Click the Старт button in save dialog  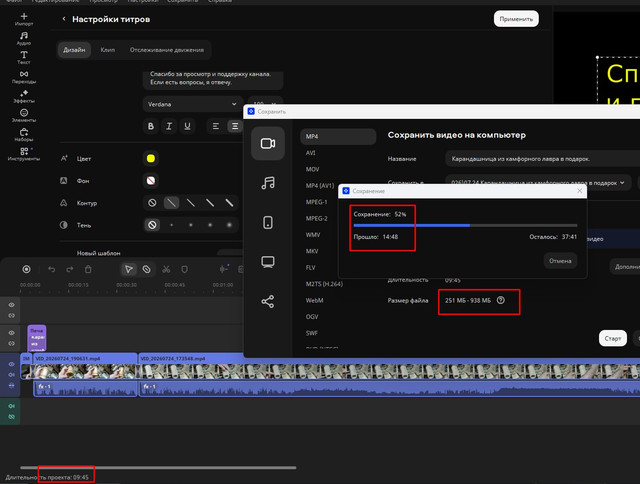(x=613, y=338)
